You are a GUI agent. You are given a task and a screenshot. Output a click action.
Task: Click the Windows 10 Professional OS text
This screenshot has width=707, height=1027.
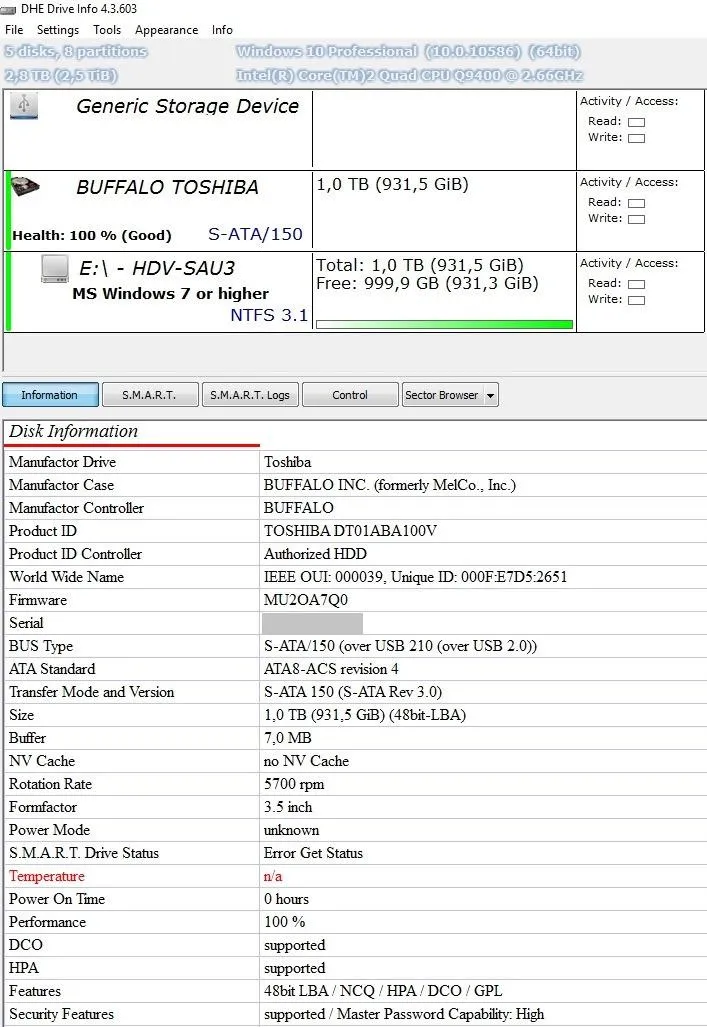(x=408, y=51)
